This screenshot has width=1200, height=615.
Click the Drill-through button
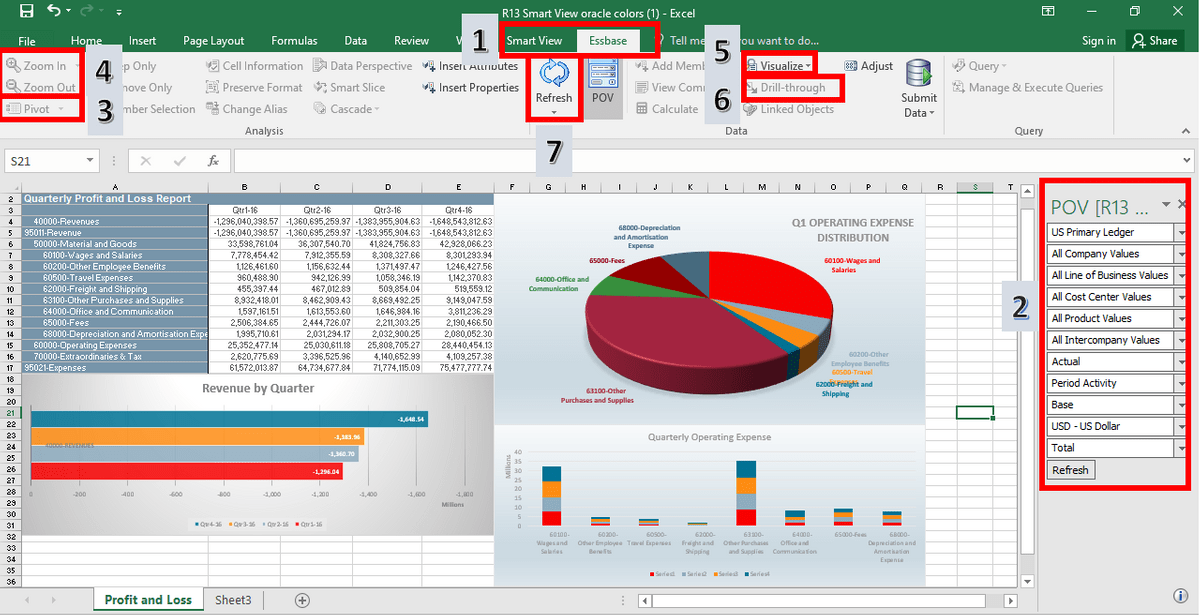click(x=785, y=88)
